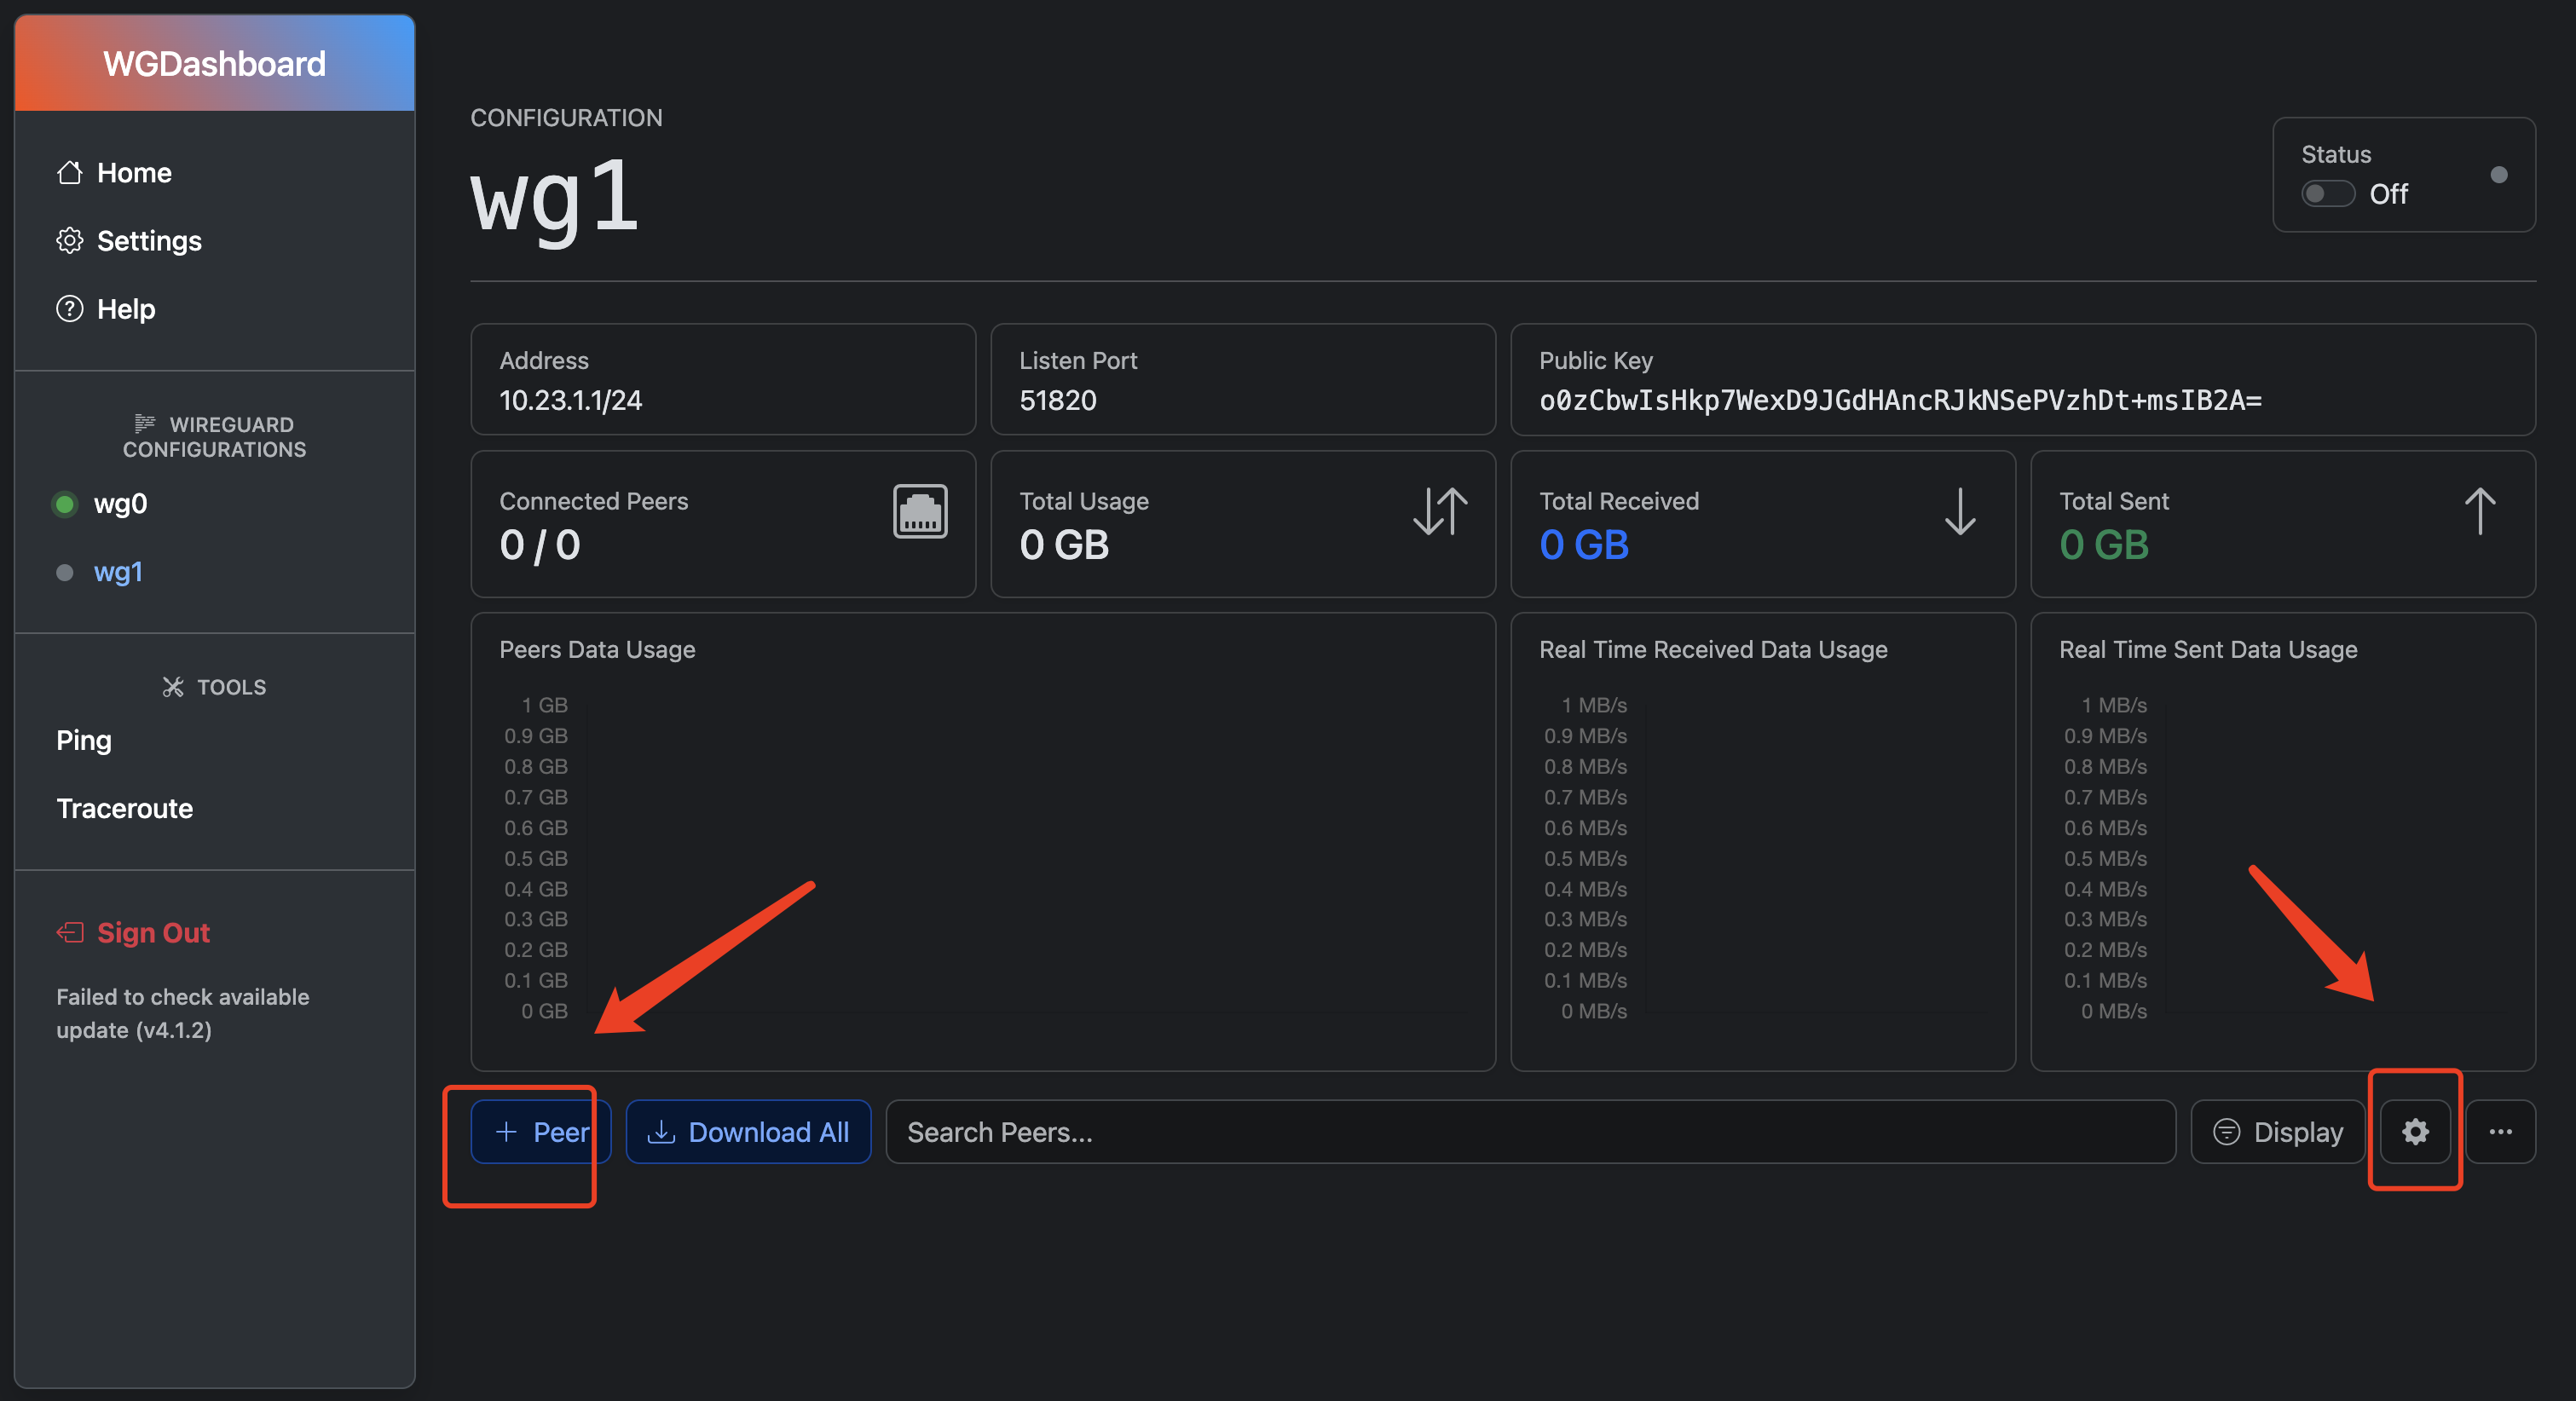The height and width of the screenshot is (1401, 2576).
Task: Click the failed update check message
Action: coord(183,1013)
